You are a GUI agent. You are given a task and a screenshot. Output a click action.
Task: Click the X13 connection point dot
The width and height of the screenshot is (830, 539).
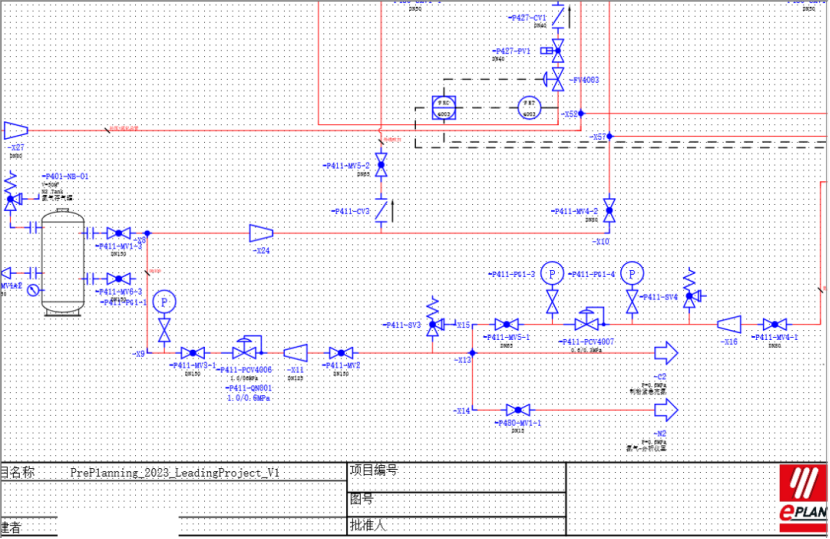tap(473, 353)
